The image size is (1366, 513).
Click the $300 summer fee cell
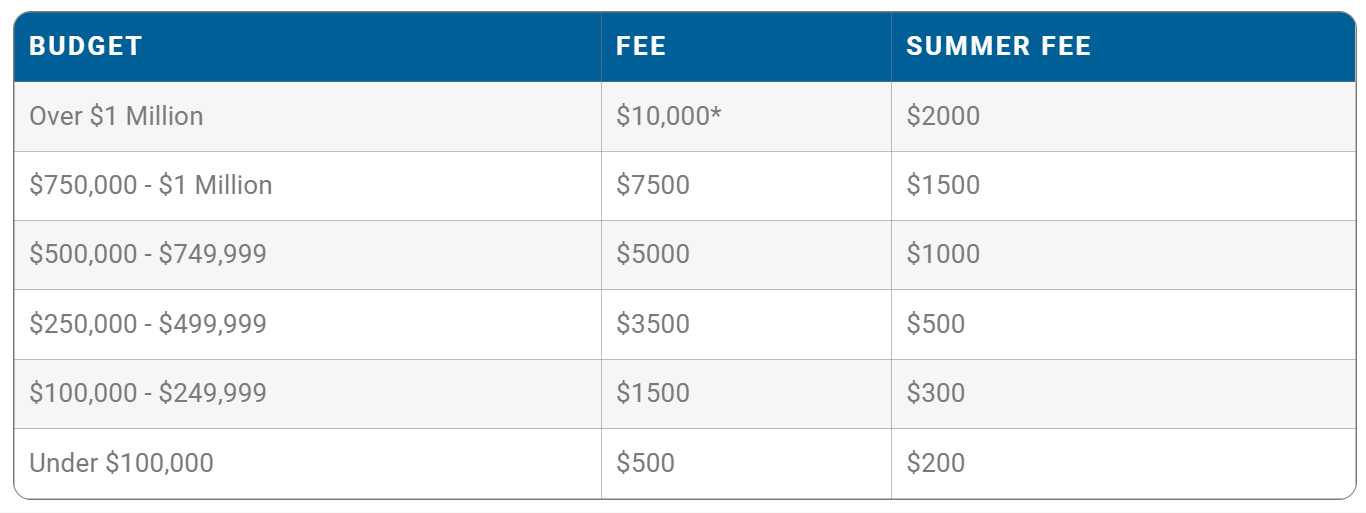point(935,393)
